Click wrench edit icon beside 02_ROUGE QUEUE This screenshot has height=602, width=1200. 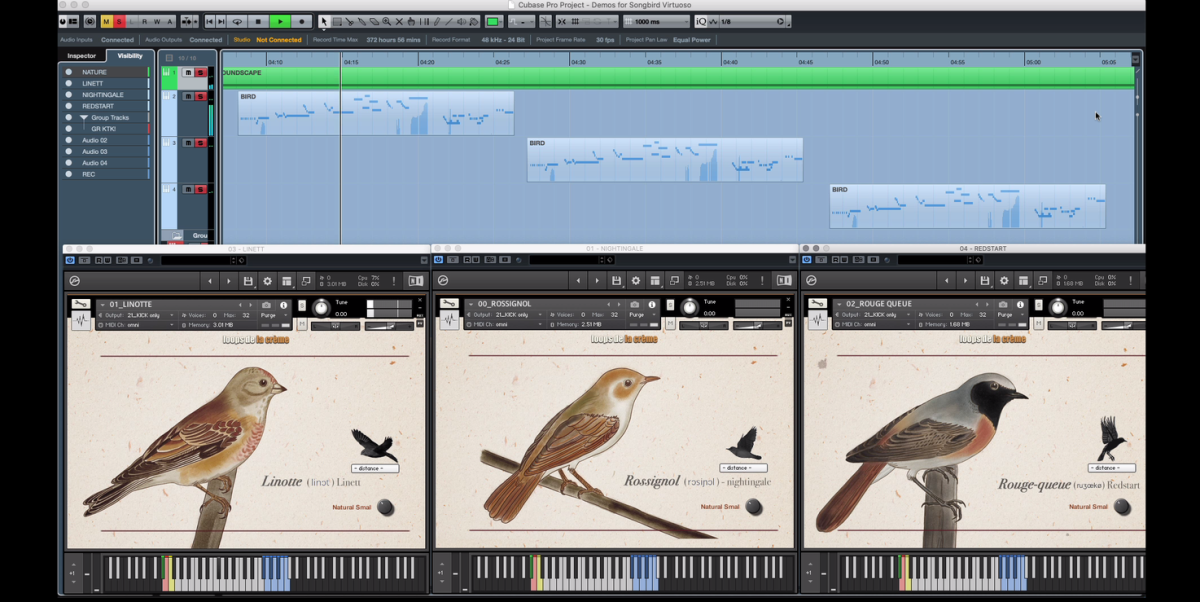coord(817,303)
